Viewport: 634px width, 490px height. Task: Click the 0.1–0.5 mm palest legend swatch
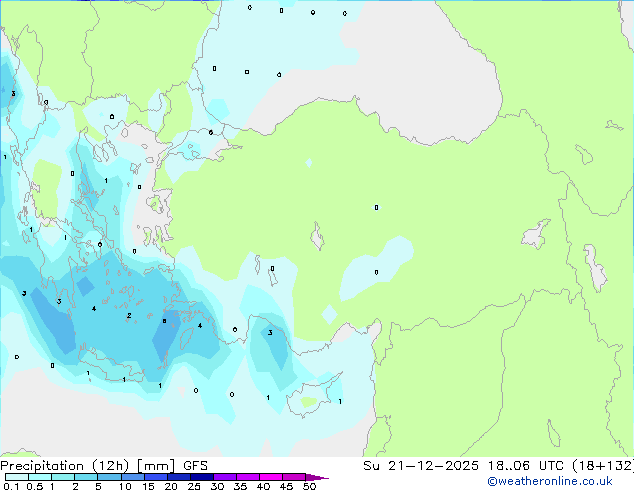(17, 477)
